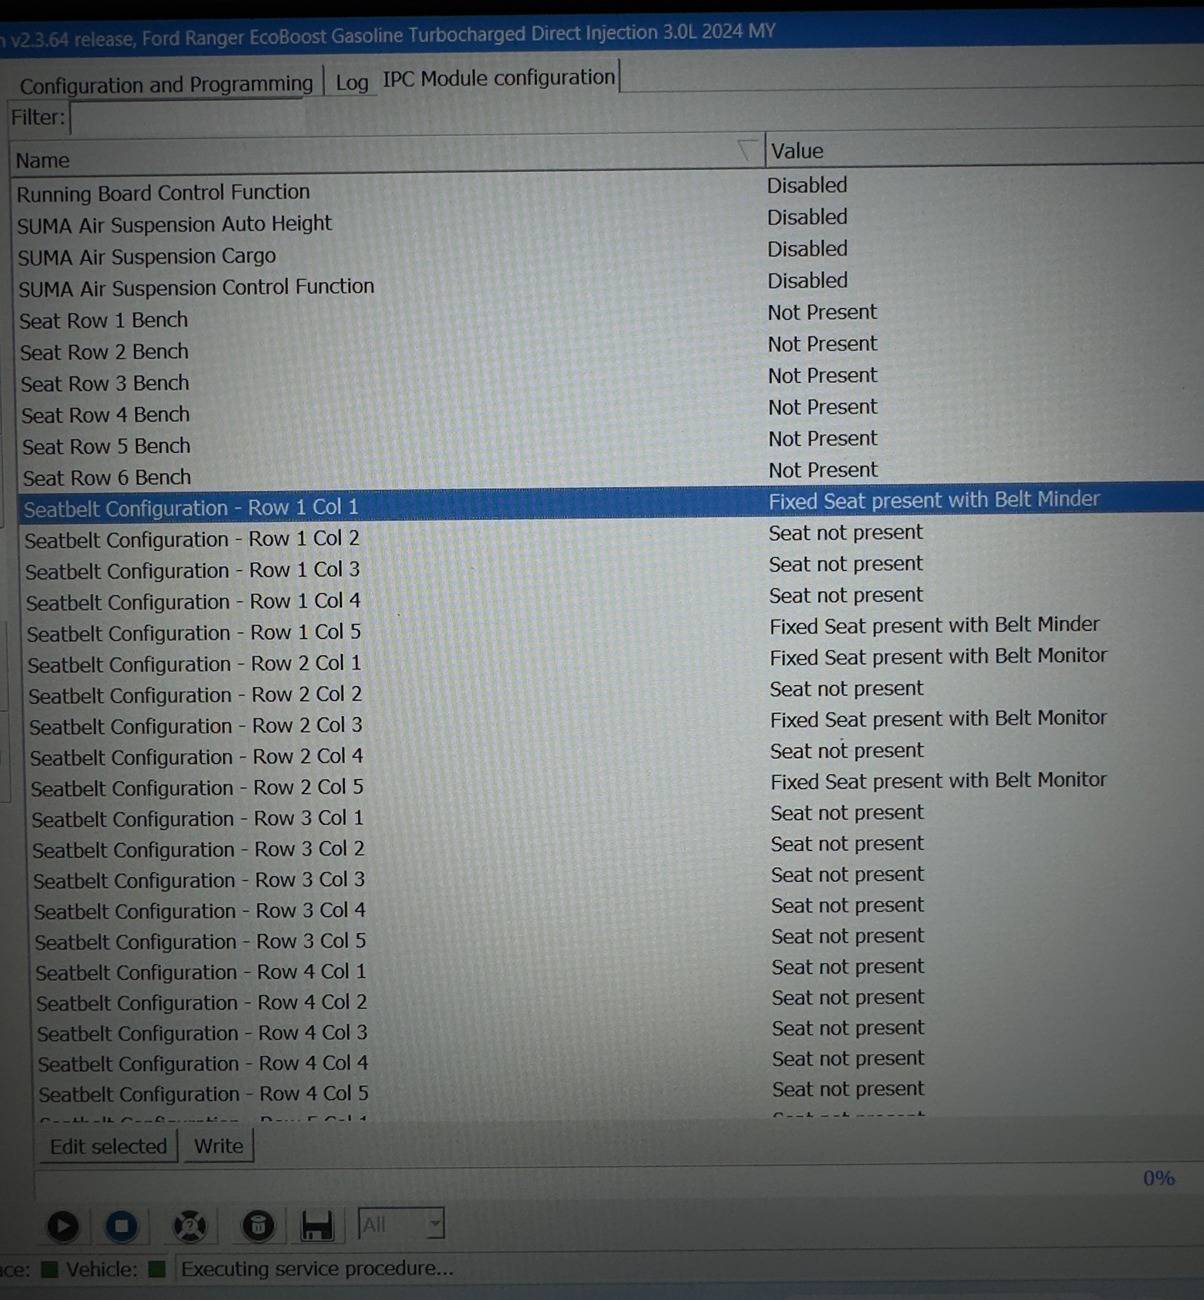
Task: Click the Name column header
Action: [386, 157]
